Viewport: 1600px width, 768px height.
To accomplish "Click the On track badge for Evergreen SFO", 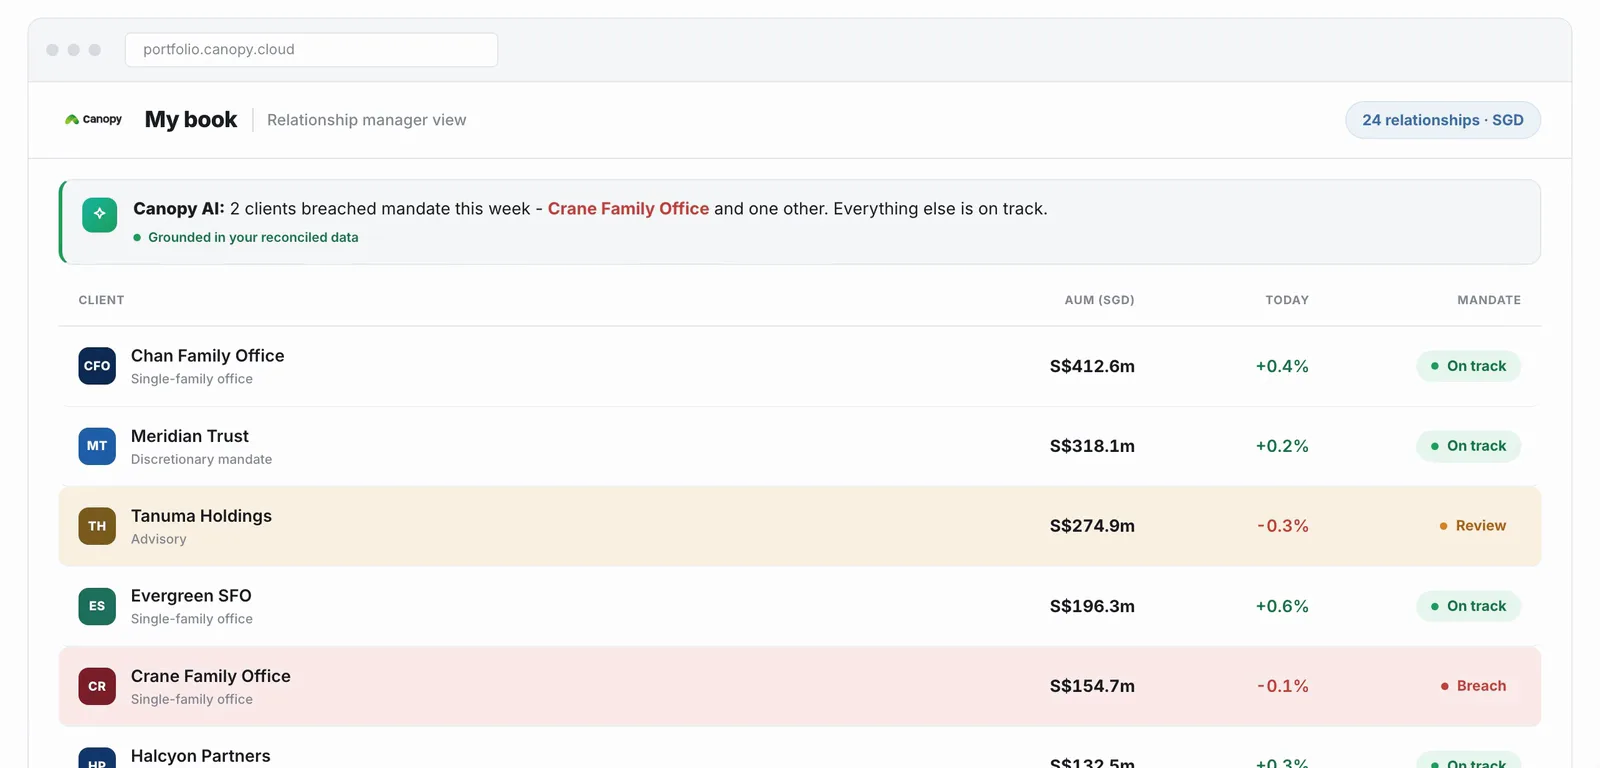I will coord(1468,606).
